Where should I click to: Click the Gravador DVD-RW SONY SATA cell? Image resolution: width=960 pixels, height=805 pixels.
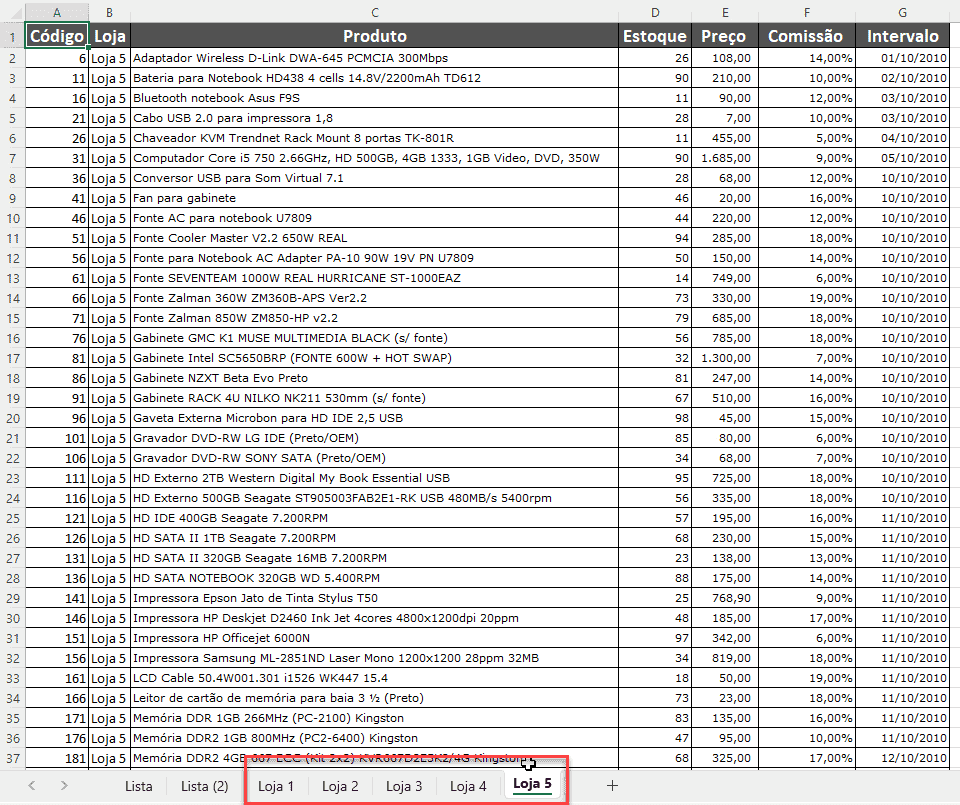click(x=375, y=458)
